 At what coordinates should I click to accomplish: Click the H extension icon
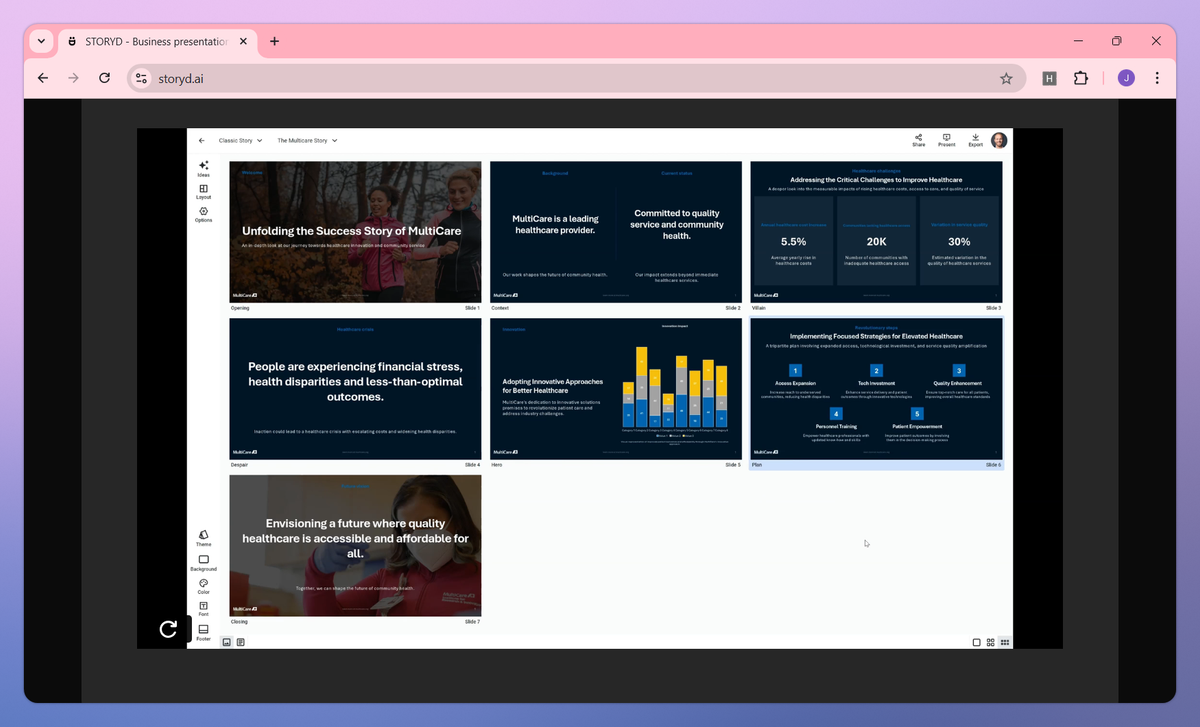(1049, 78)
